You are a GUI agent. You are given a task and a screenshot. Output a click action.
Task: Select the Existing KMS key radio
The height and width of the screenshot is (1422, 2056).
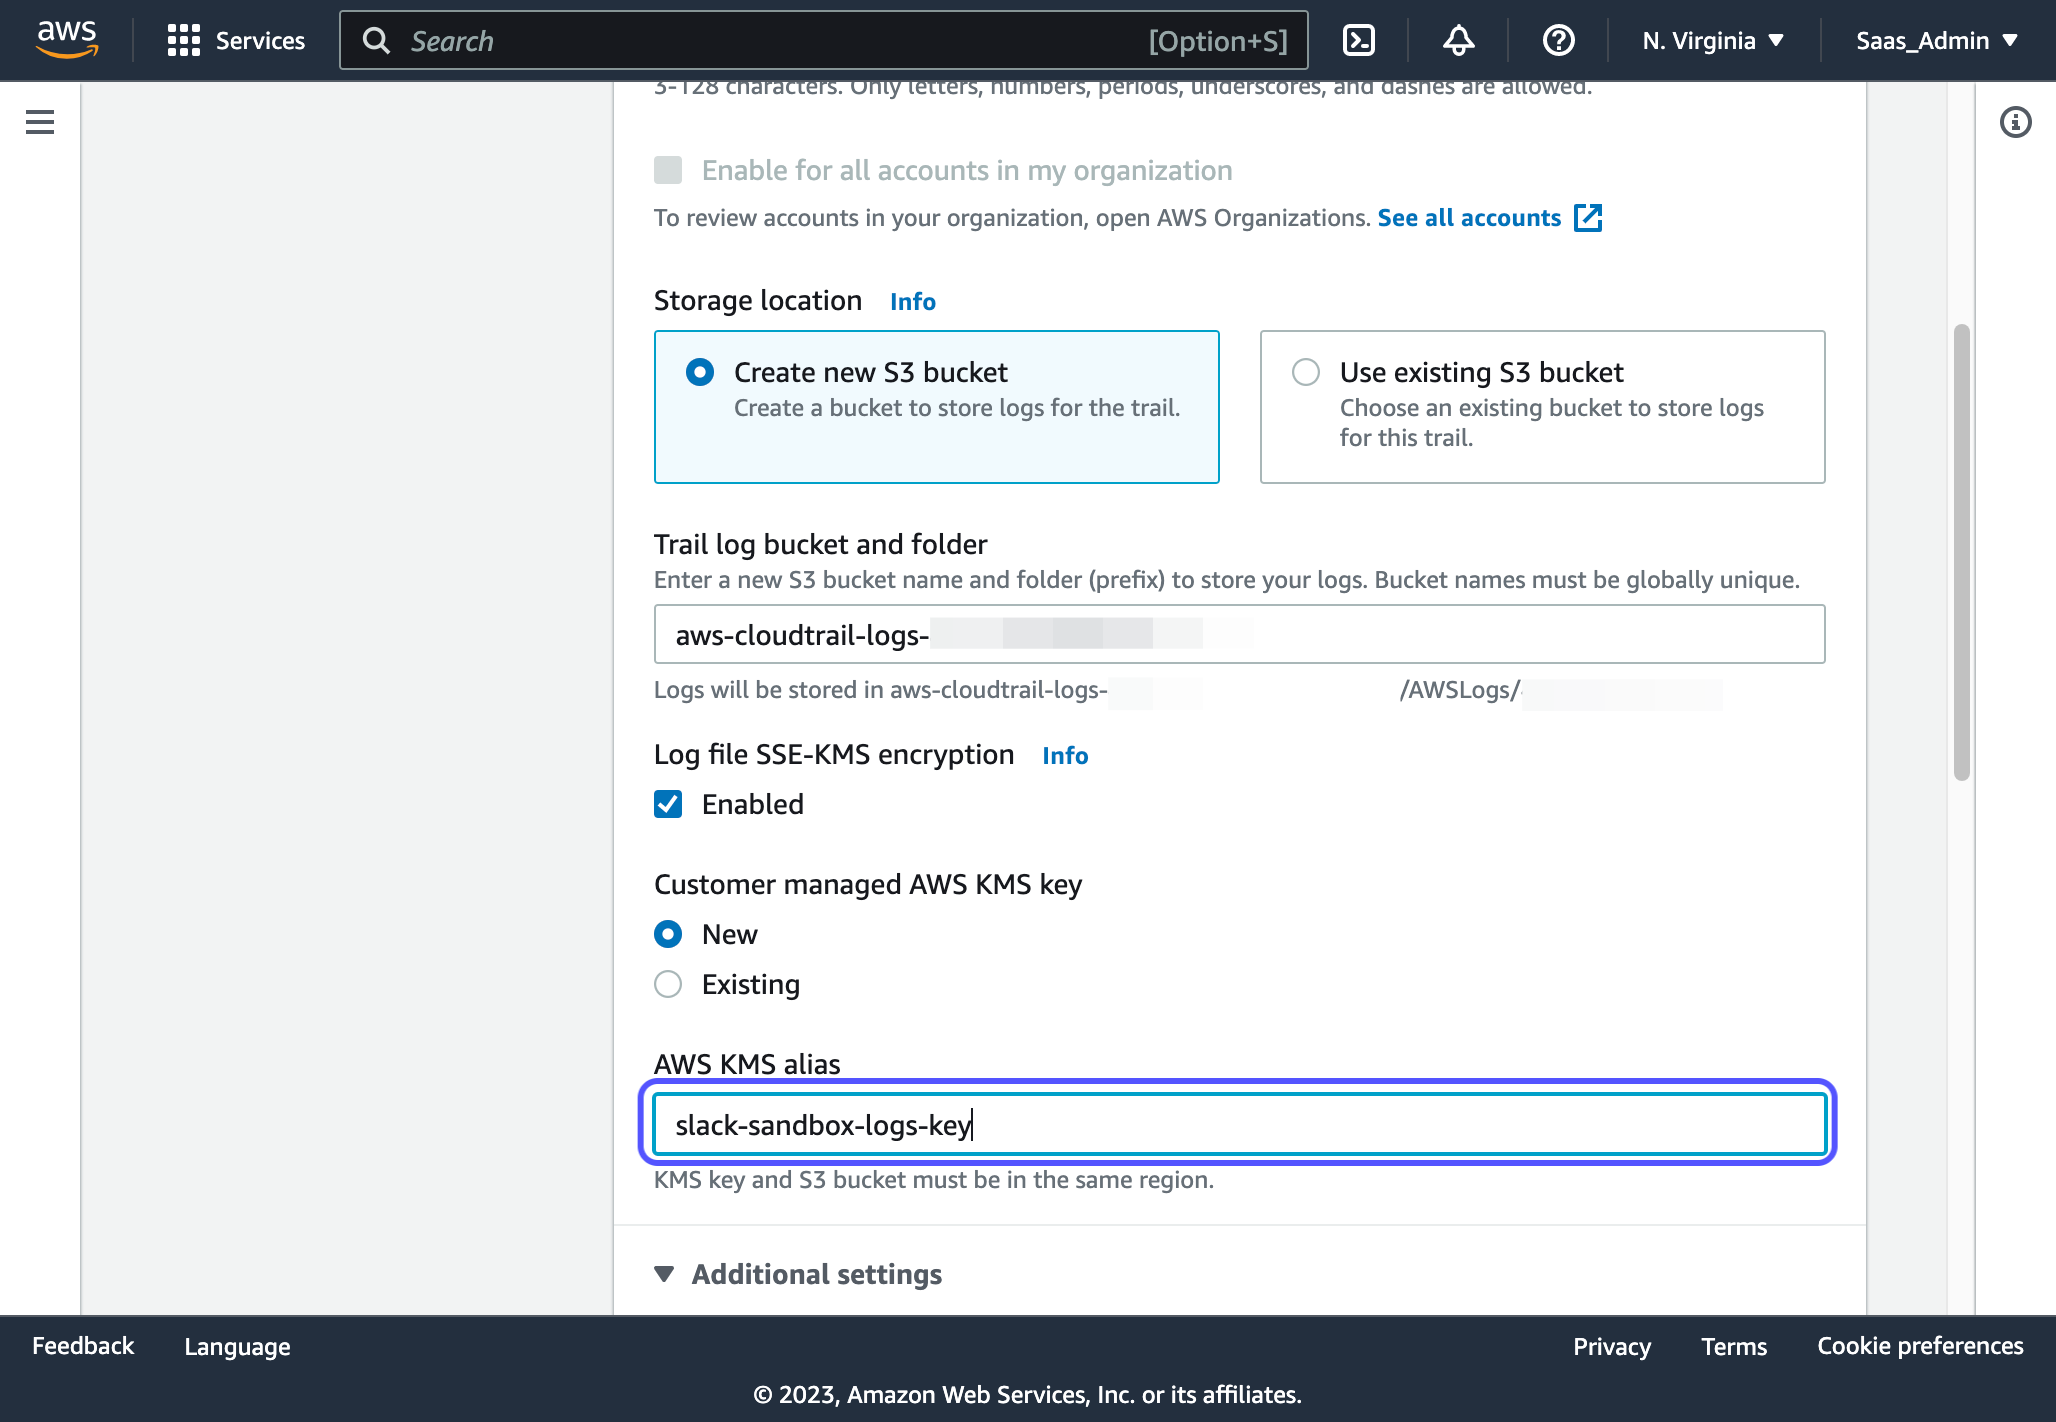[x=668, y=984]
